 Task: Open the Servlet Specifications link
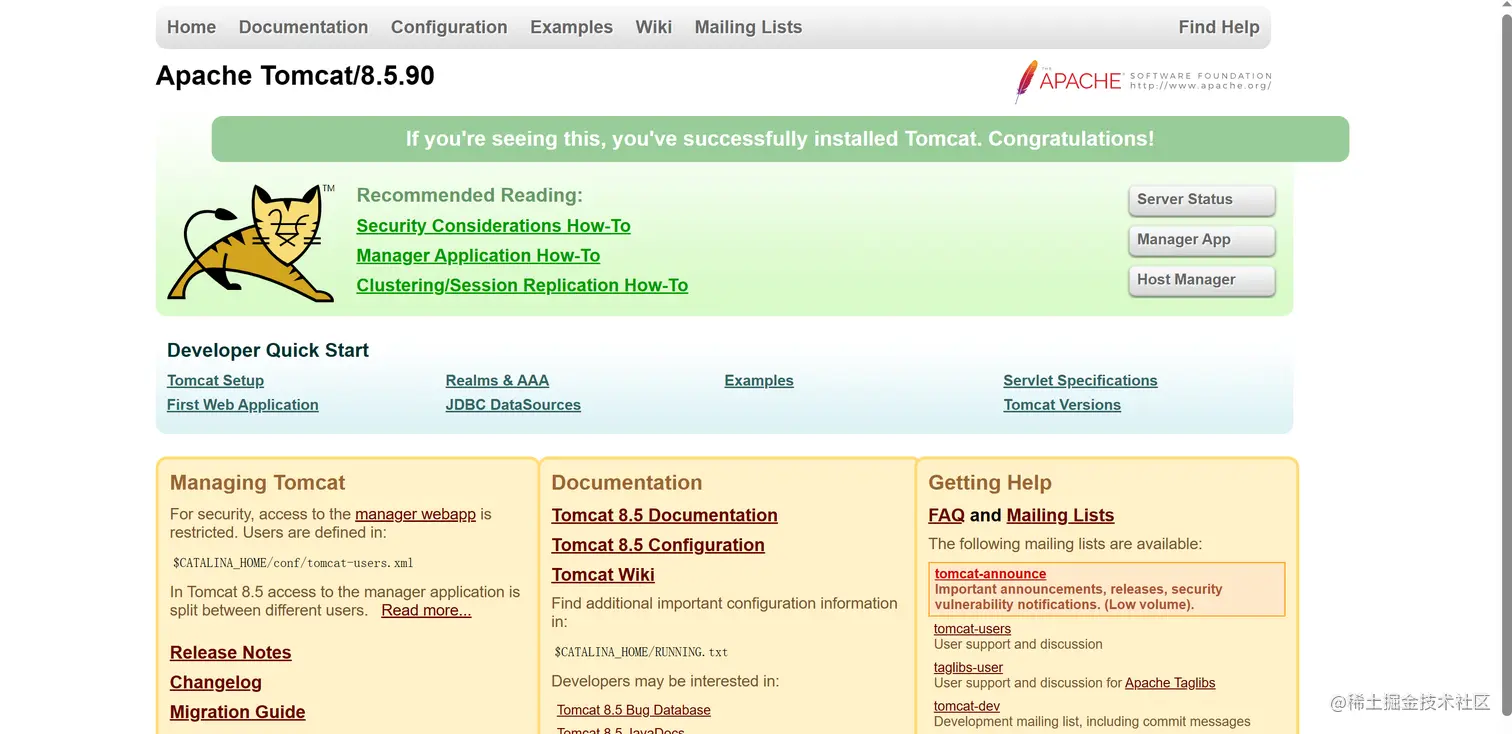pyautogui.click(x=1080, y=381)
